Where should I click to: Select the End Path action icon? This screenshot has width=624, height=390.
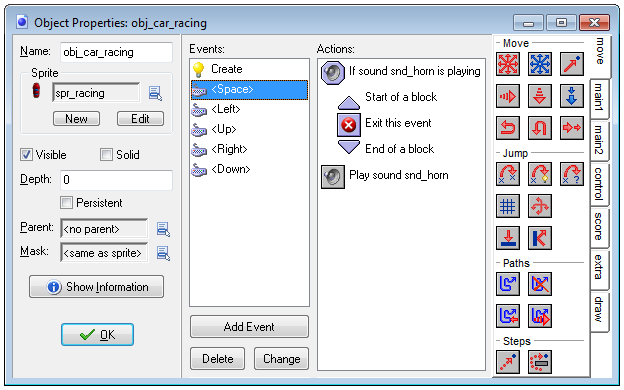540,284
